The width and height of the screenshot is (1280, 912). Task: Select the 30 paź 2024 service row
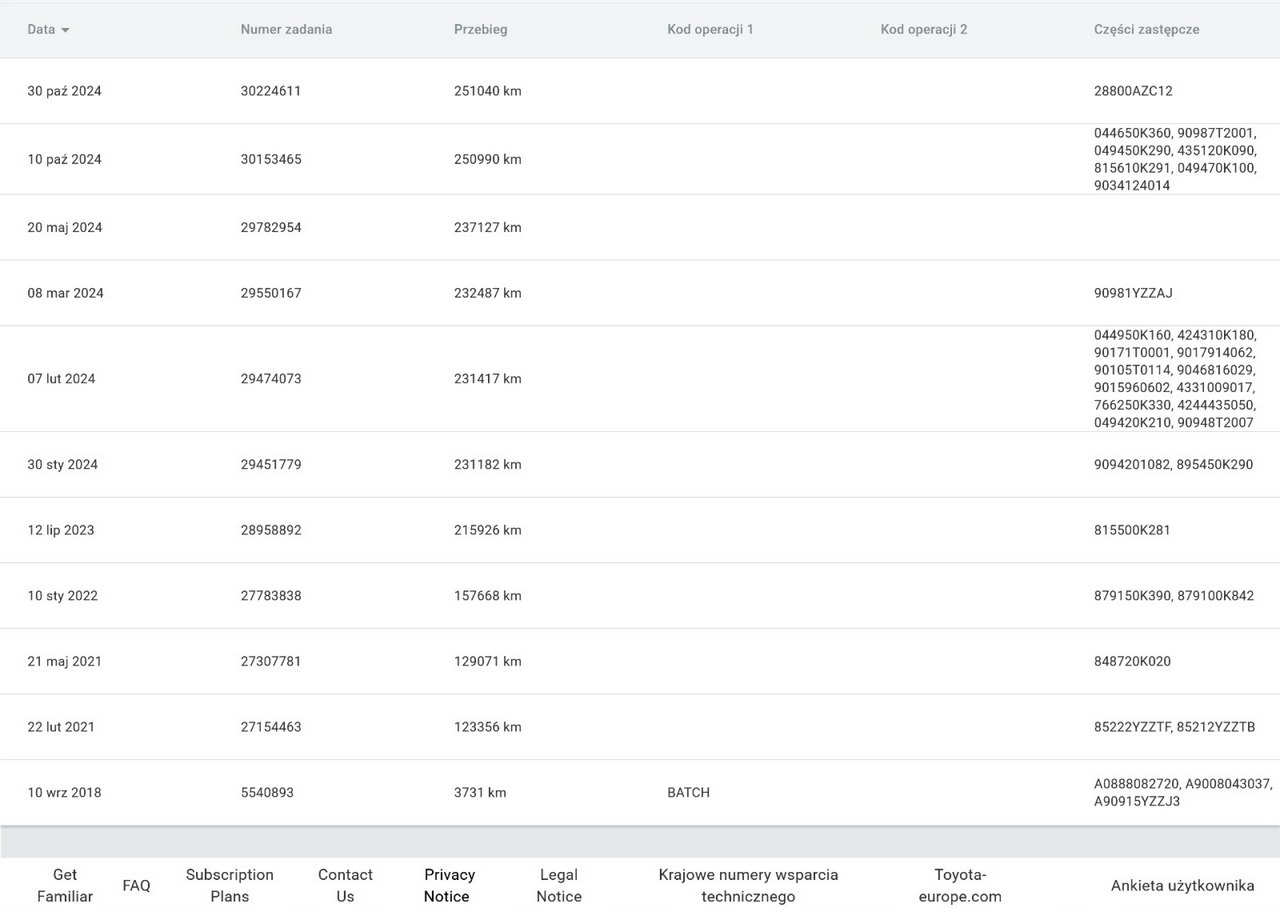[64, 91]
